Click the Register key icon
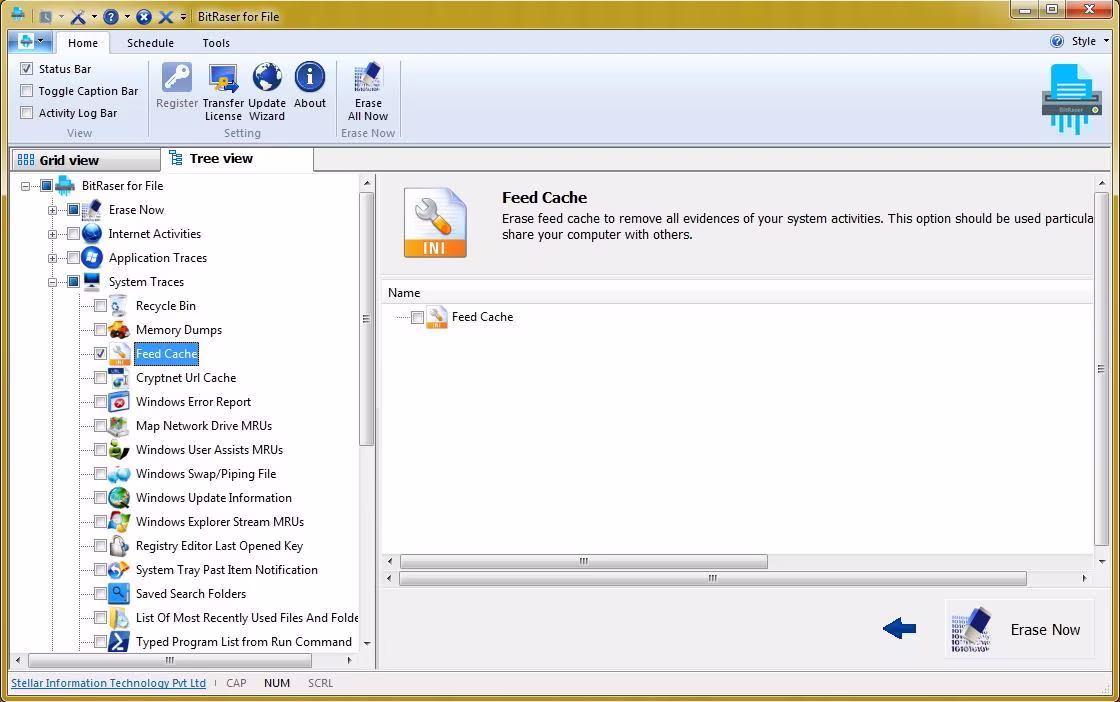 (x=176, y=77)
